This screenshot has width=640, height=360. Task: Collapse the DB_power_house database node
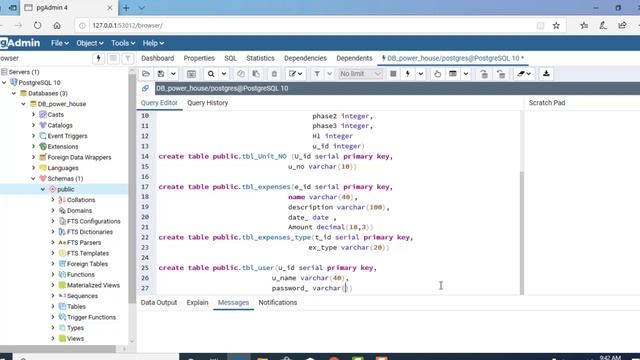pos(23,104)
